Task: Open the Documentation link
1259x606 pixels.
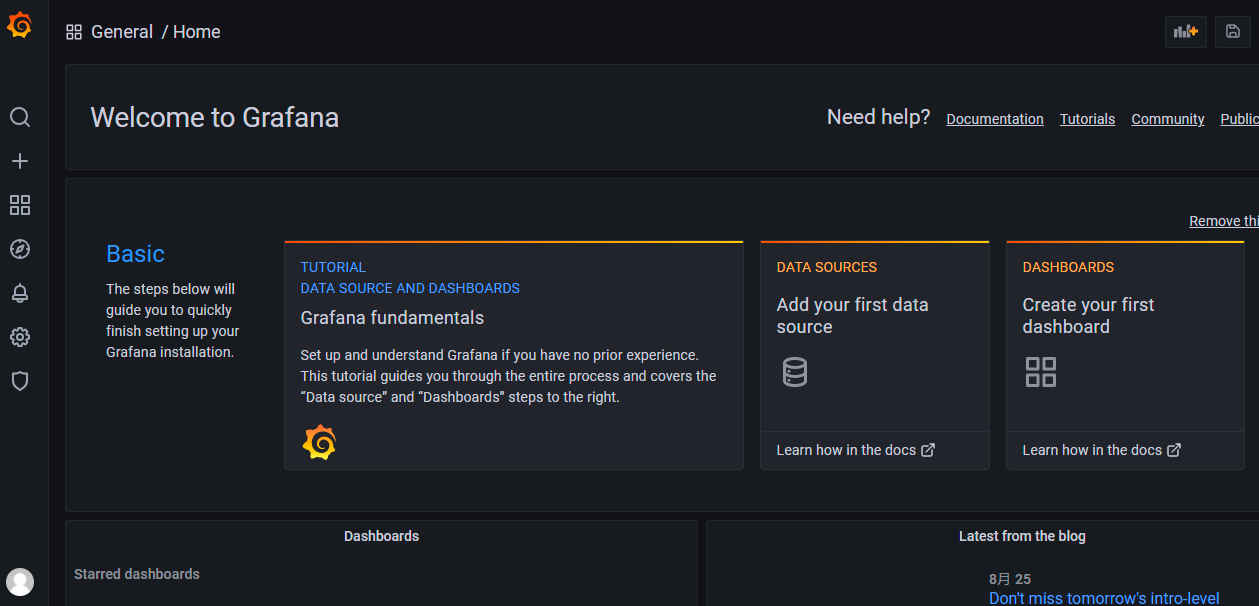Action: coord(995,119)
